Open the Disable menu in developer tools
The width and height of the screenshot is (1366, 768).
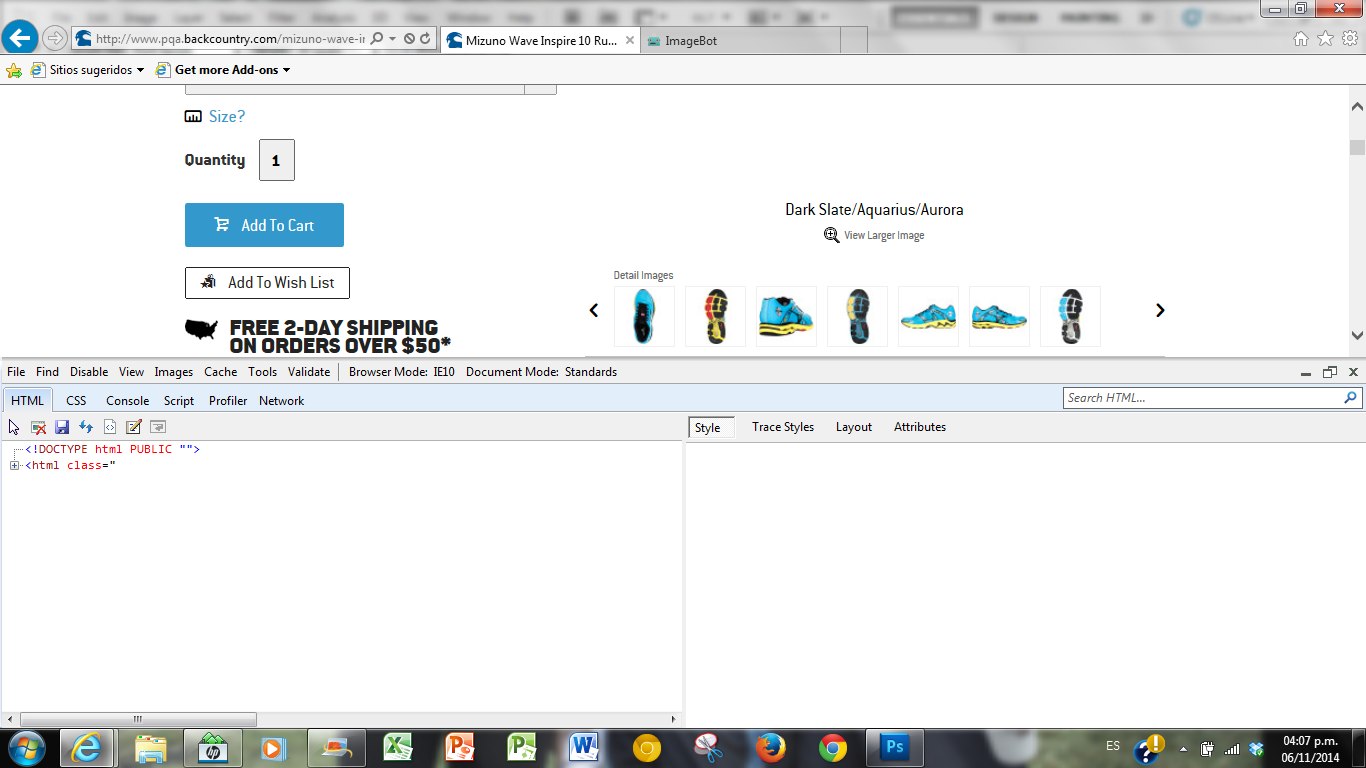point(88,372)
